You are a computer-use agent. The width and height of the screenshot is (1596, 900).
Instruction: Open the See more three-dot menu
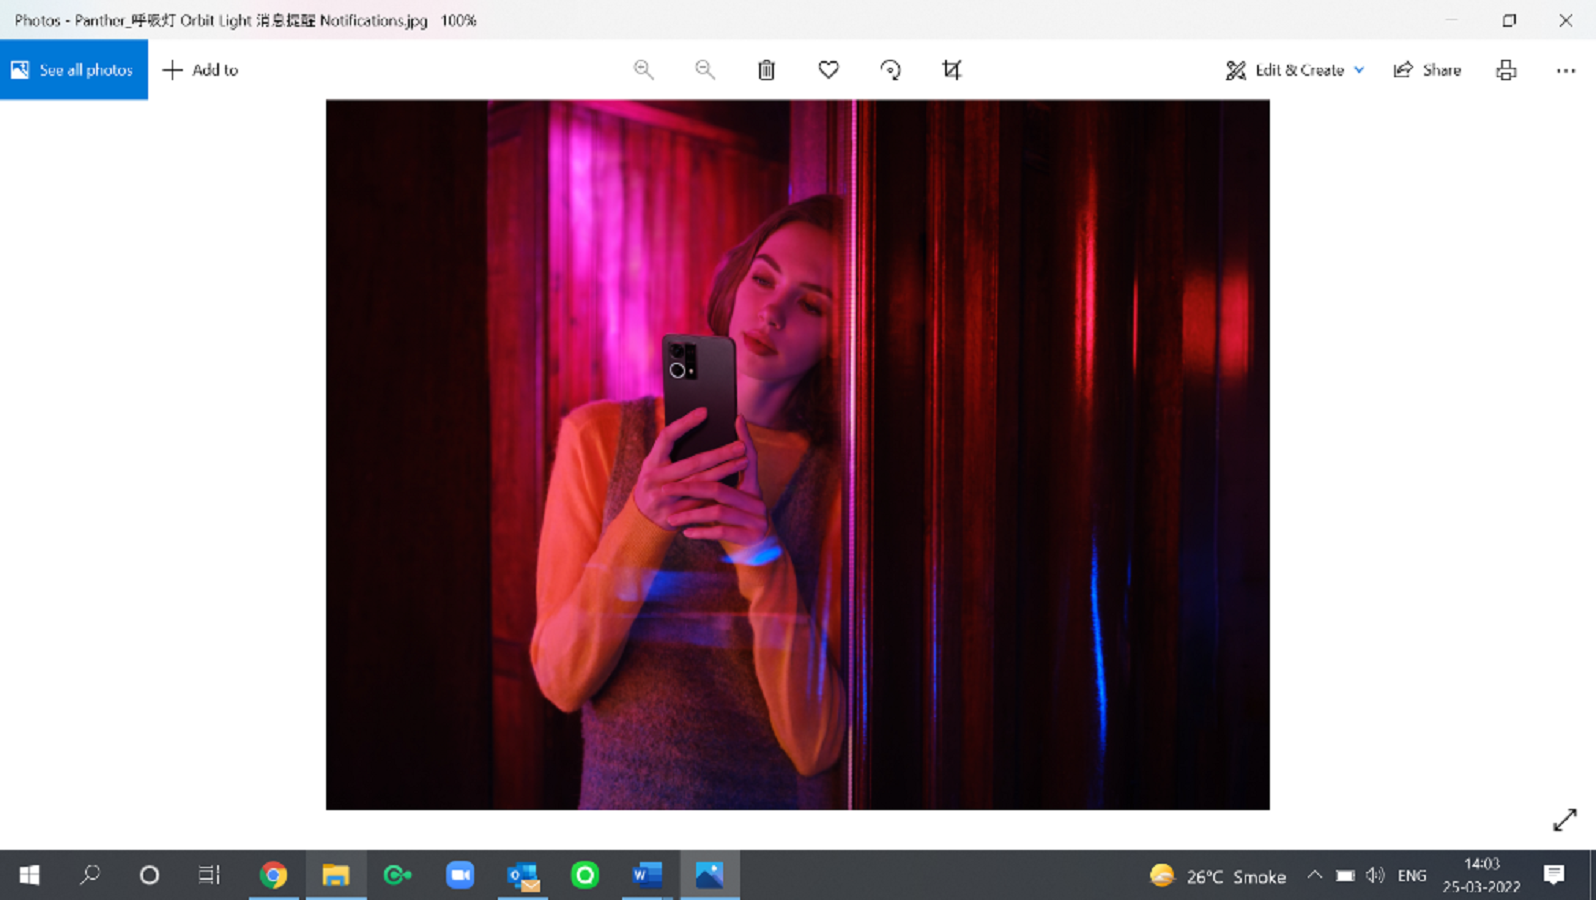tap(1565, 70)
